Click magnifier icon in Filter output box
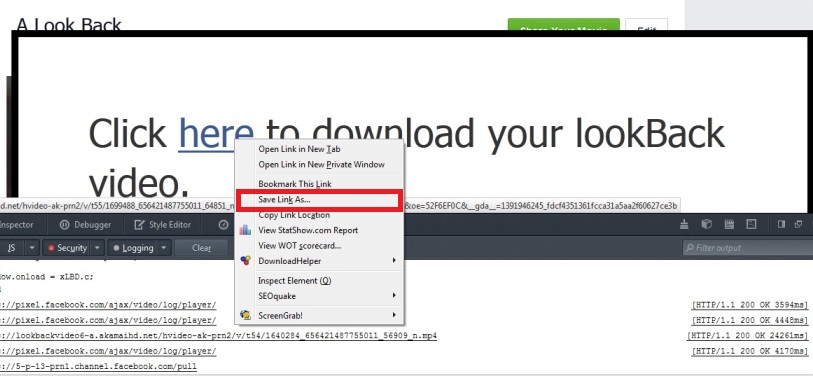The height and width of the screenshot is (383, 813). tap(690, 248)
